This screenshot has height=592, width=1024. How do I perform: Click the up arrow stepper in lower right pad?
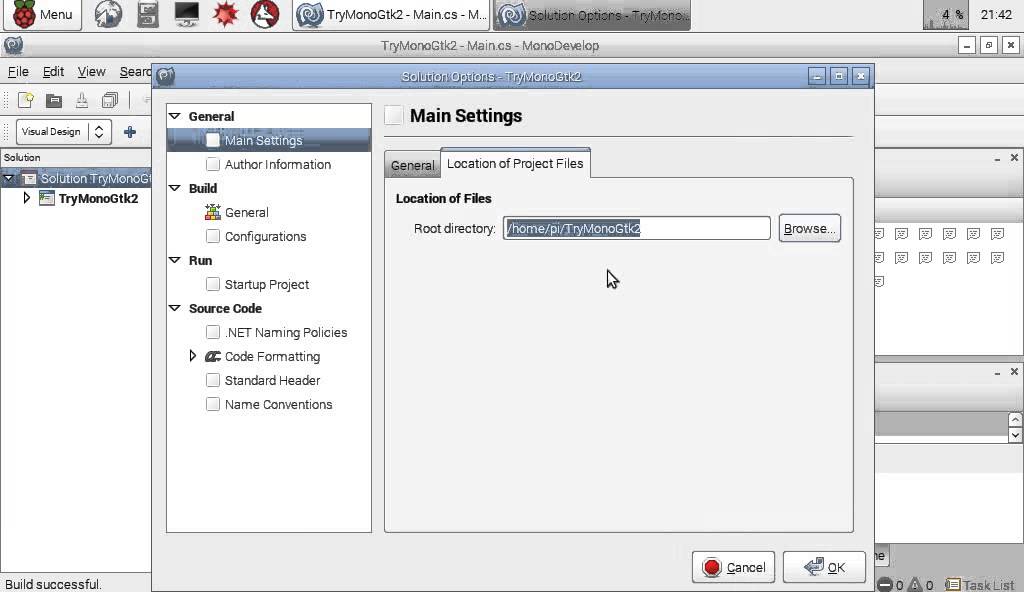[1015, 419]
